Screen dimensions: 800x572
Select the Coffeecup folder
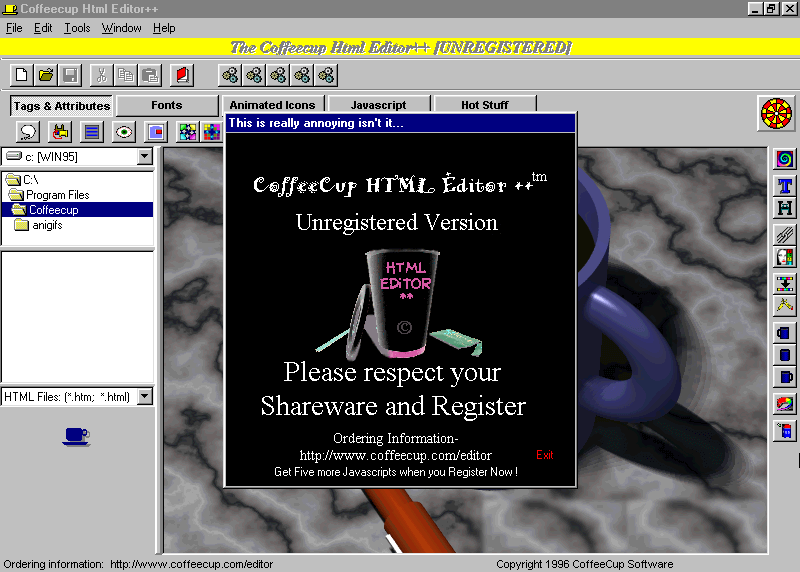pyautogui.click(x=78, y=210)
